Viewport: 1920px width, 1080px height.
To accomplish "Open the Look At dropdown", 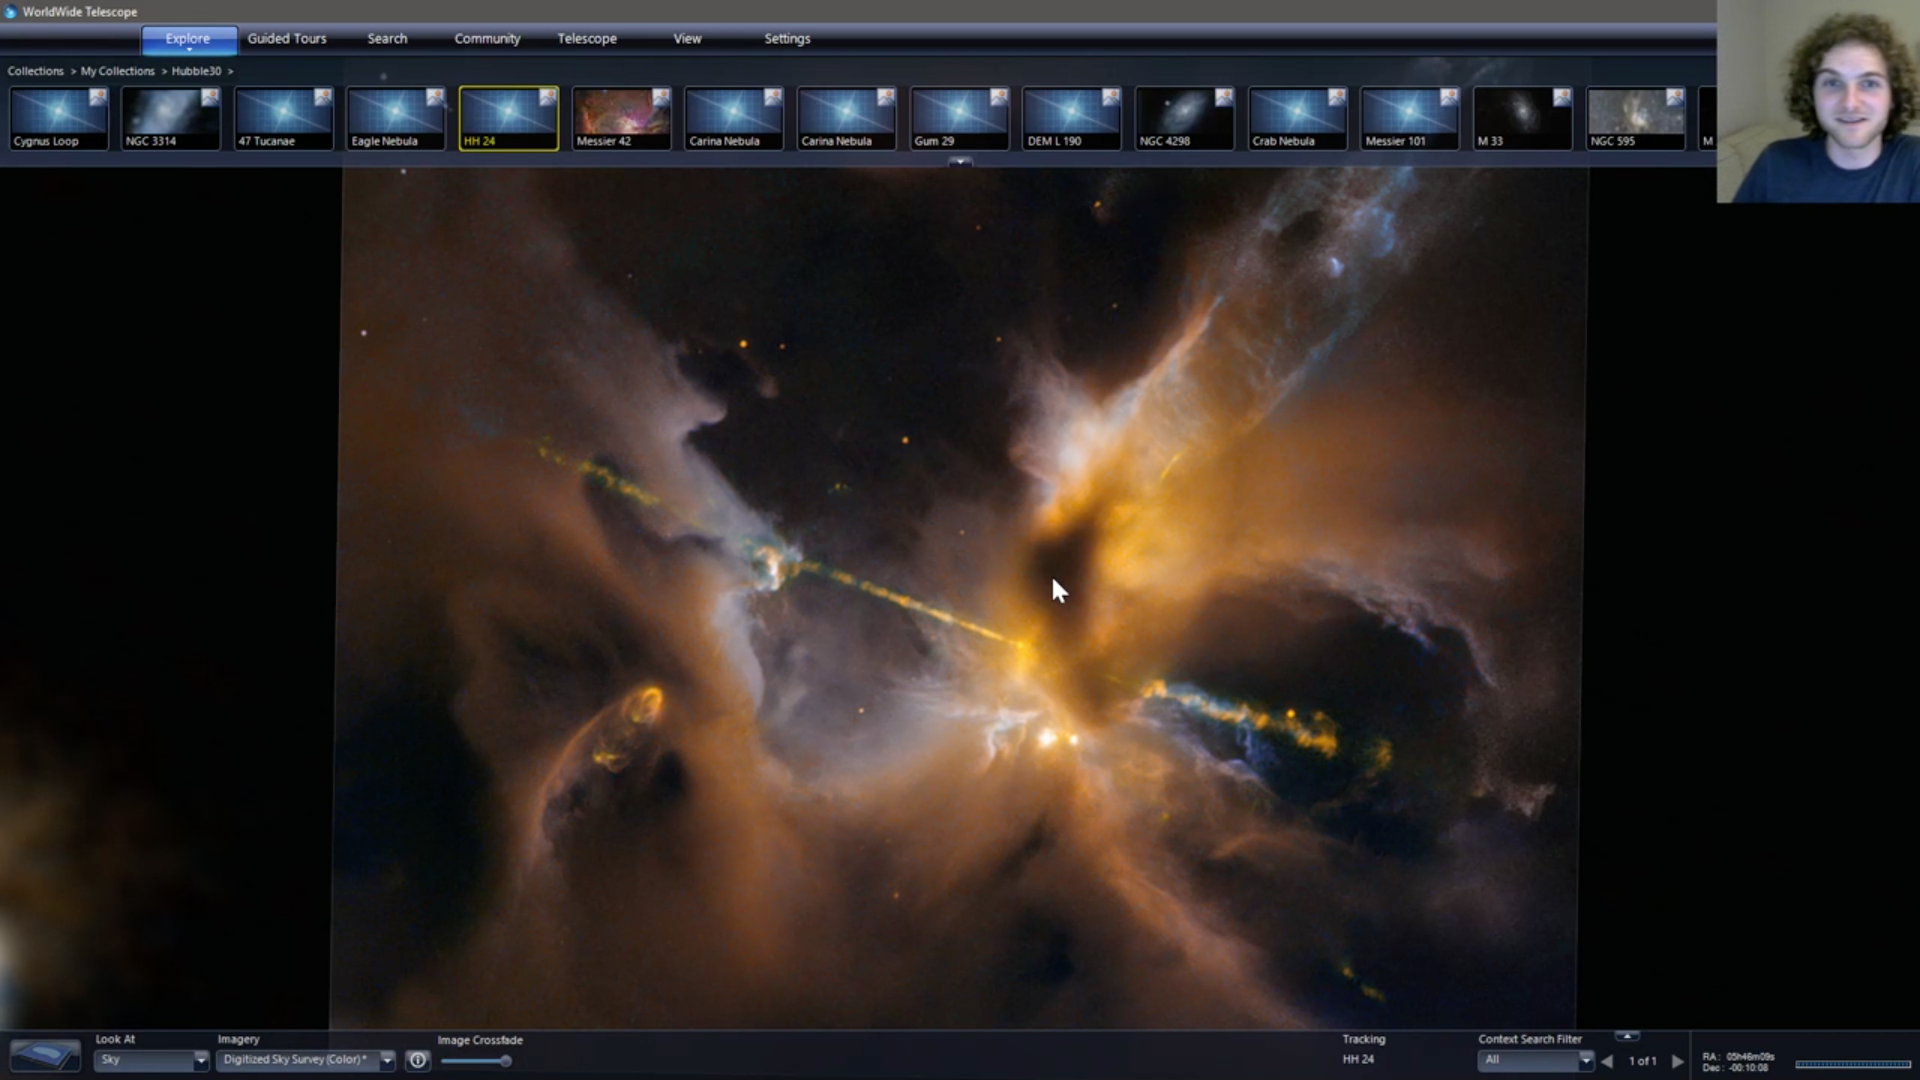I will [200, 1060].
